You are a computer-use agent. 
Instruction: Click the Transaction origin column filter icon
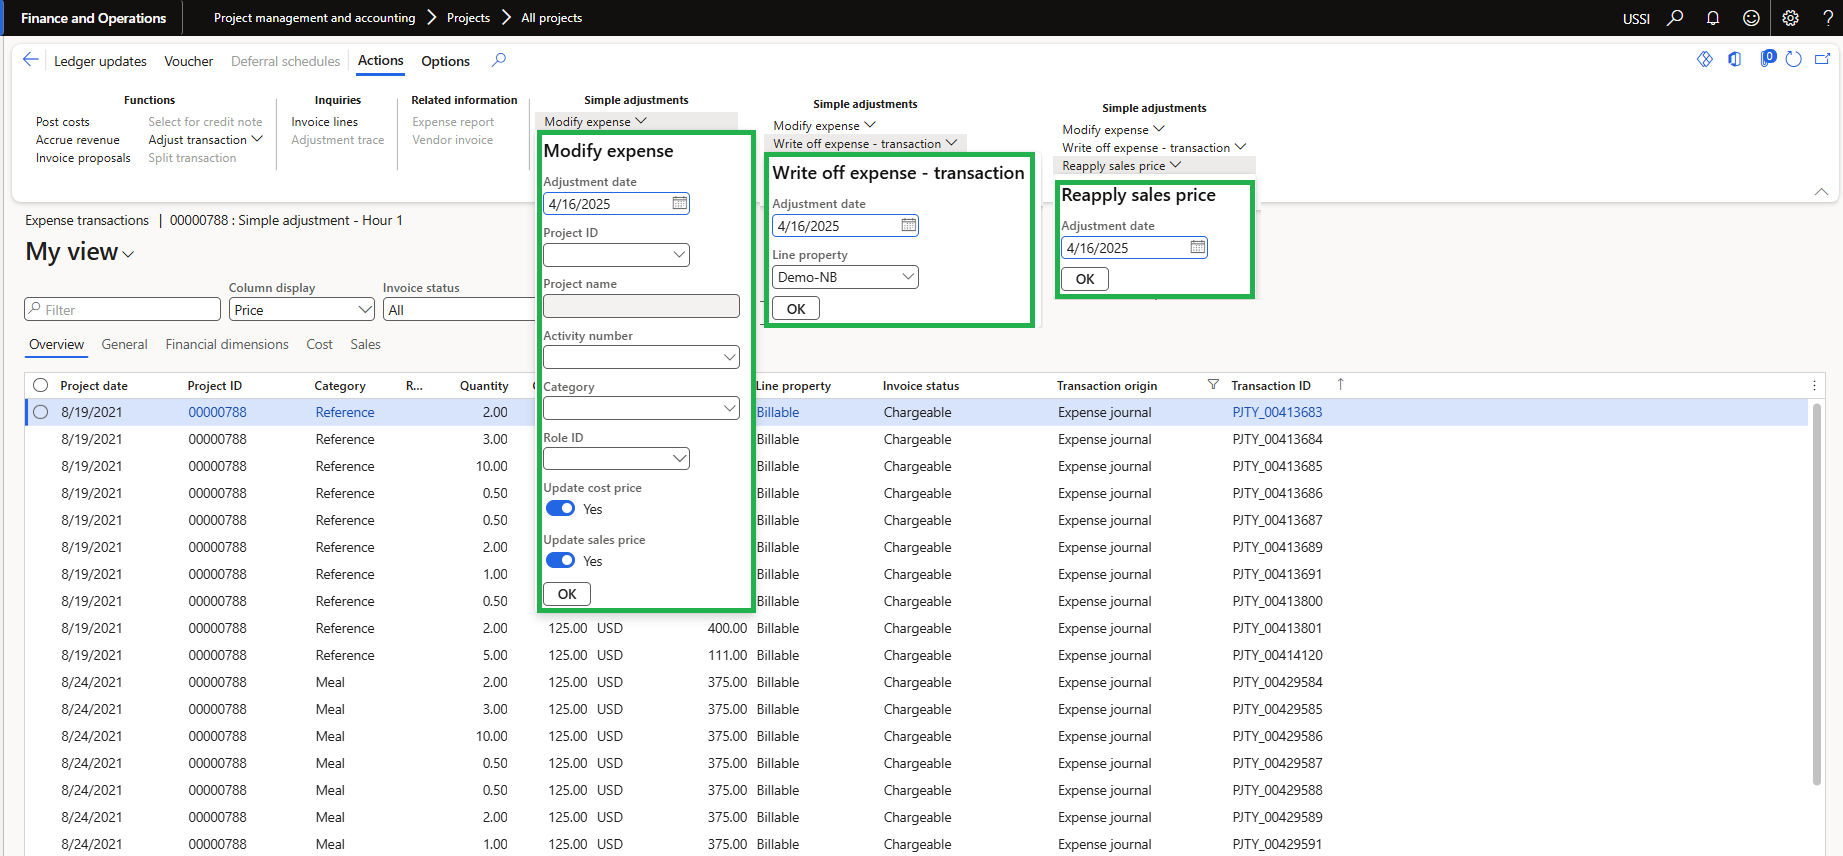pos(1213,385)
